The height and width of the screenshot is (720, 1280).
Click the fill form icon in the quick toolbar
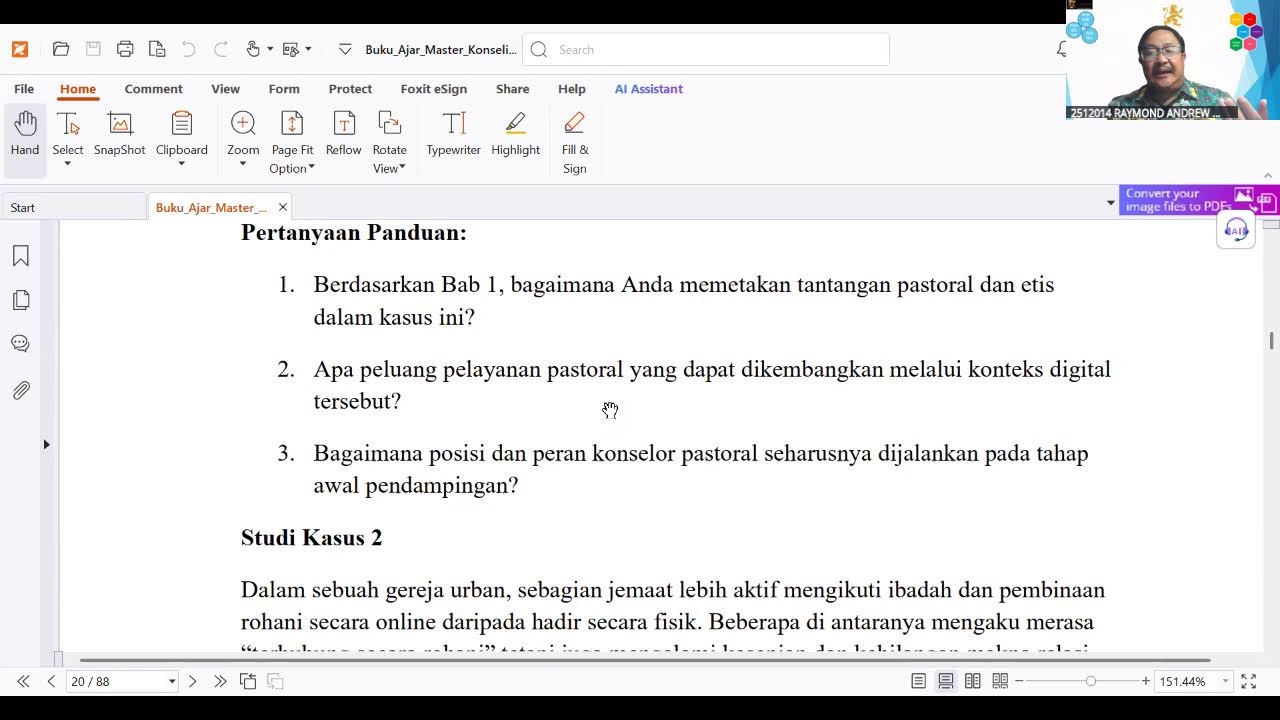click(x=291, y=49)
